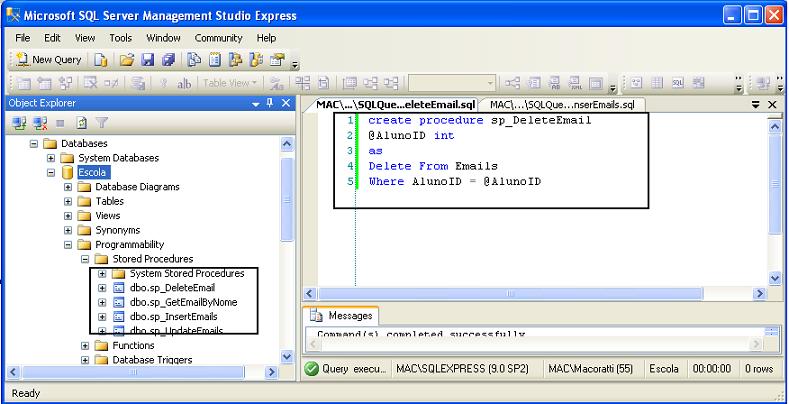This screenshot has width=789, height=404.
Task: Click the editor vertical scrollbar up arrow
Action: [x=775, y=126]
